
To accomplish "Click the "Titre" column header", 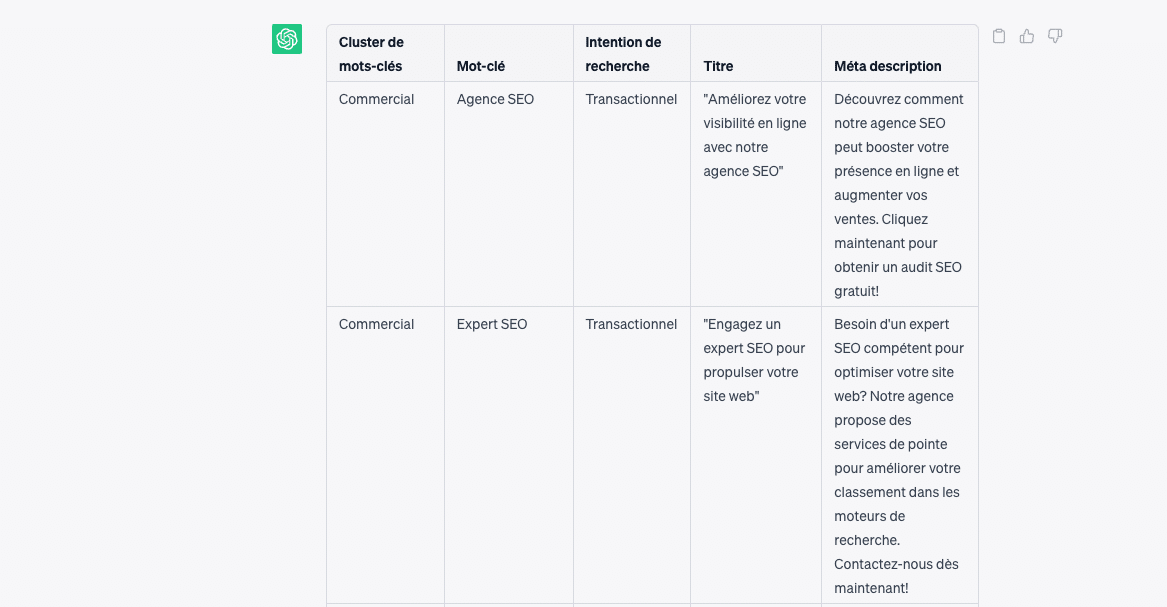I will tap(718, 66).
